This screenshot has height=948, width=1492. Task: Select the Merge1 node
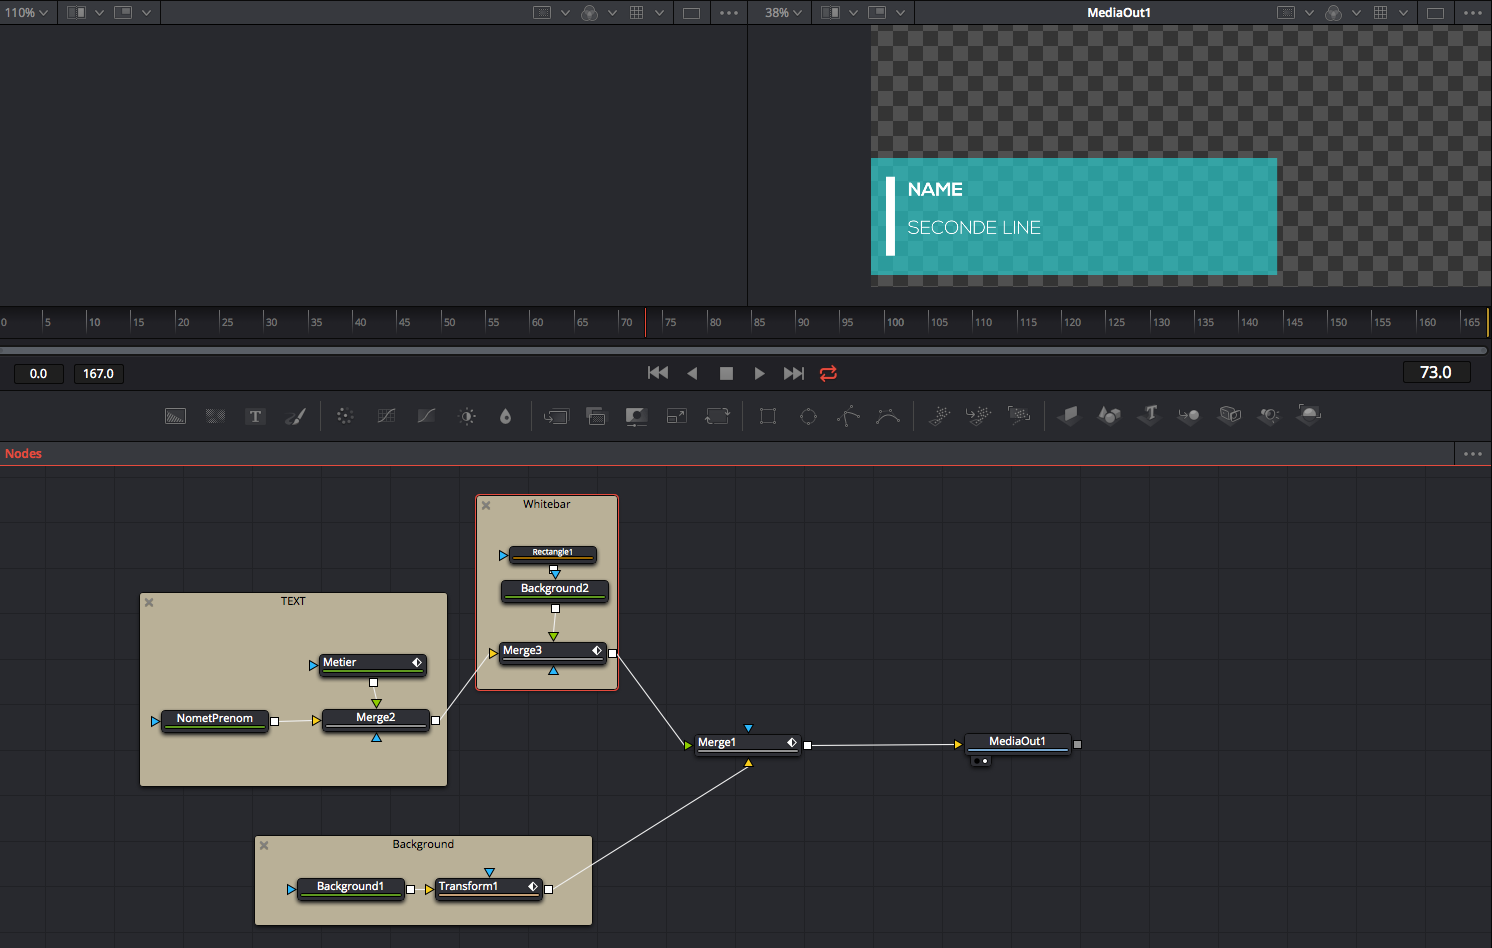point(747,743)
